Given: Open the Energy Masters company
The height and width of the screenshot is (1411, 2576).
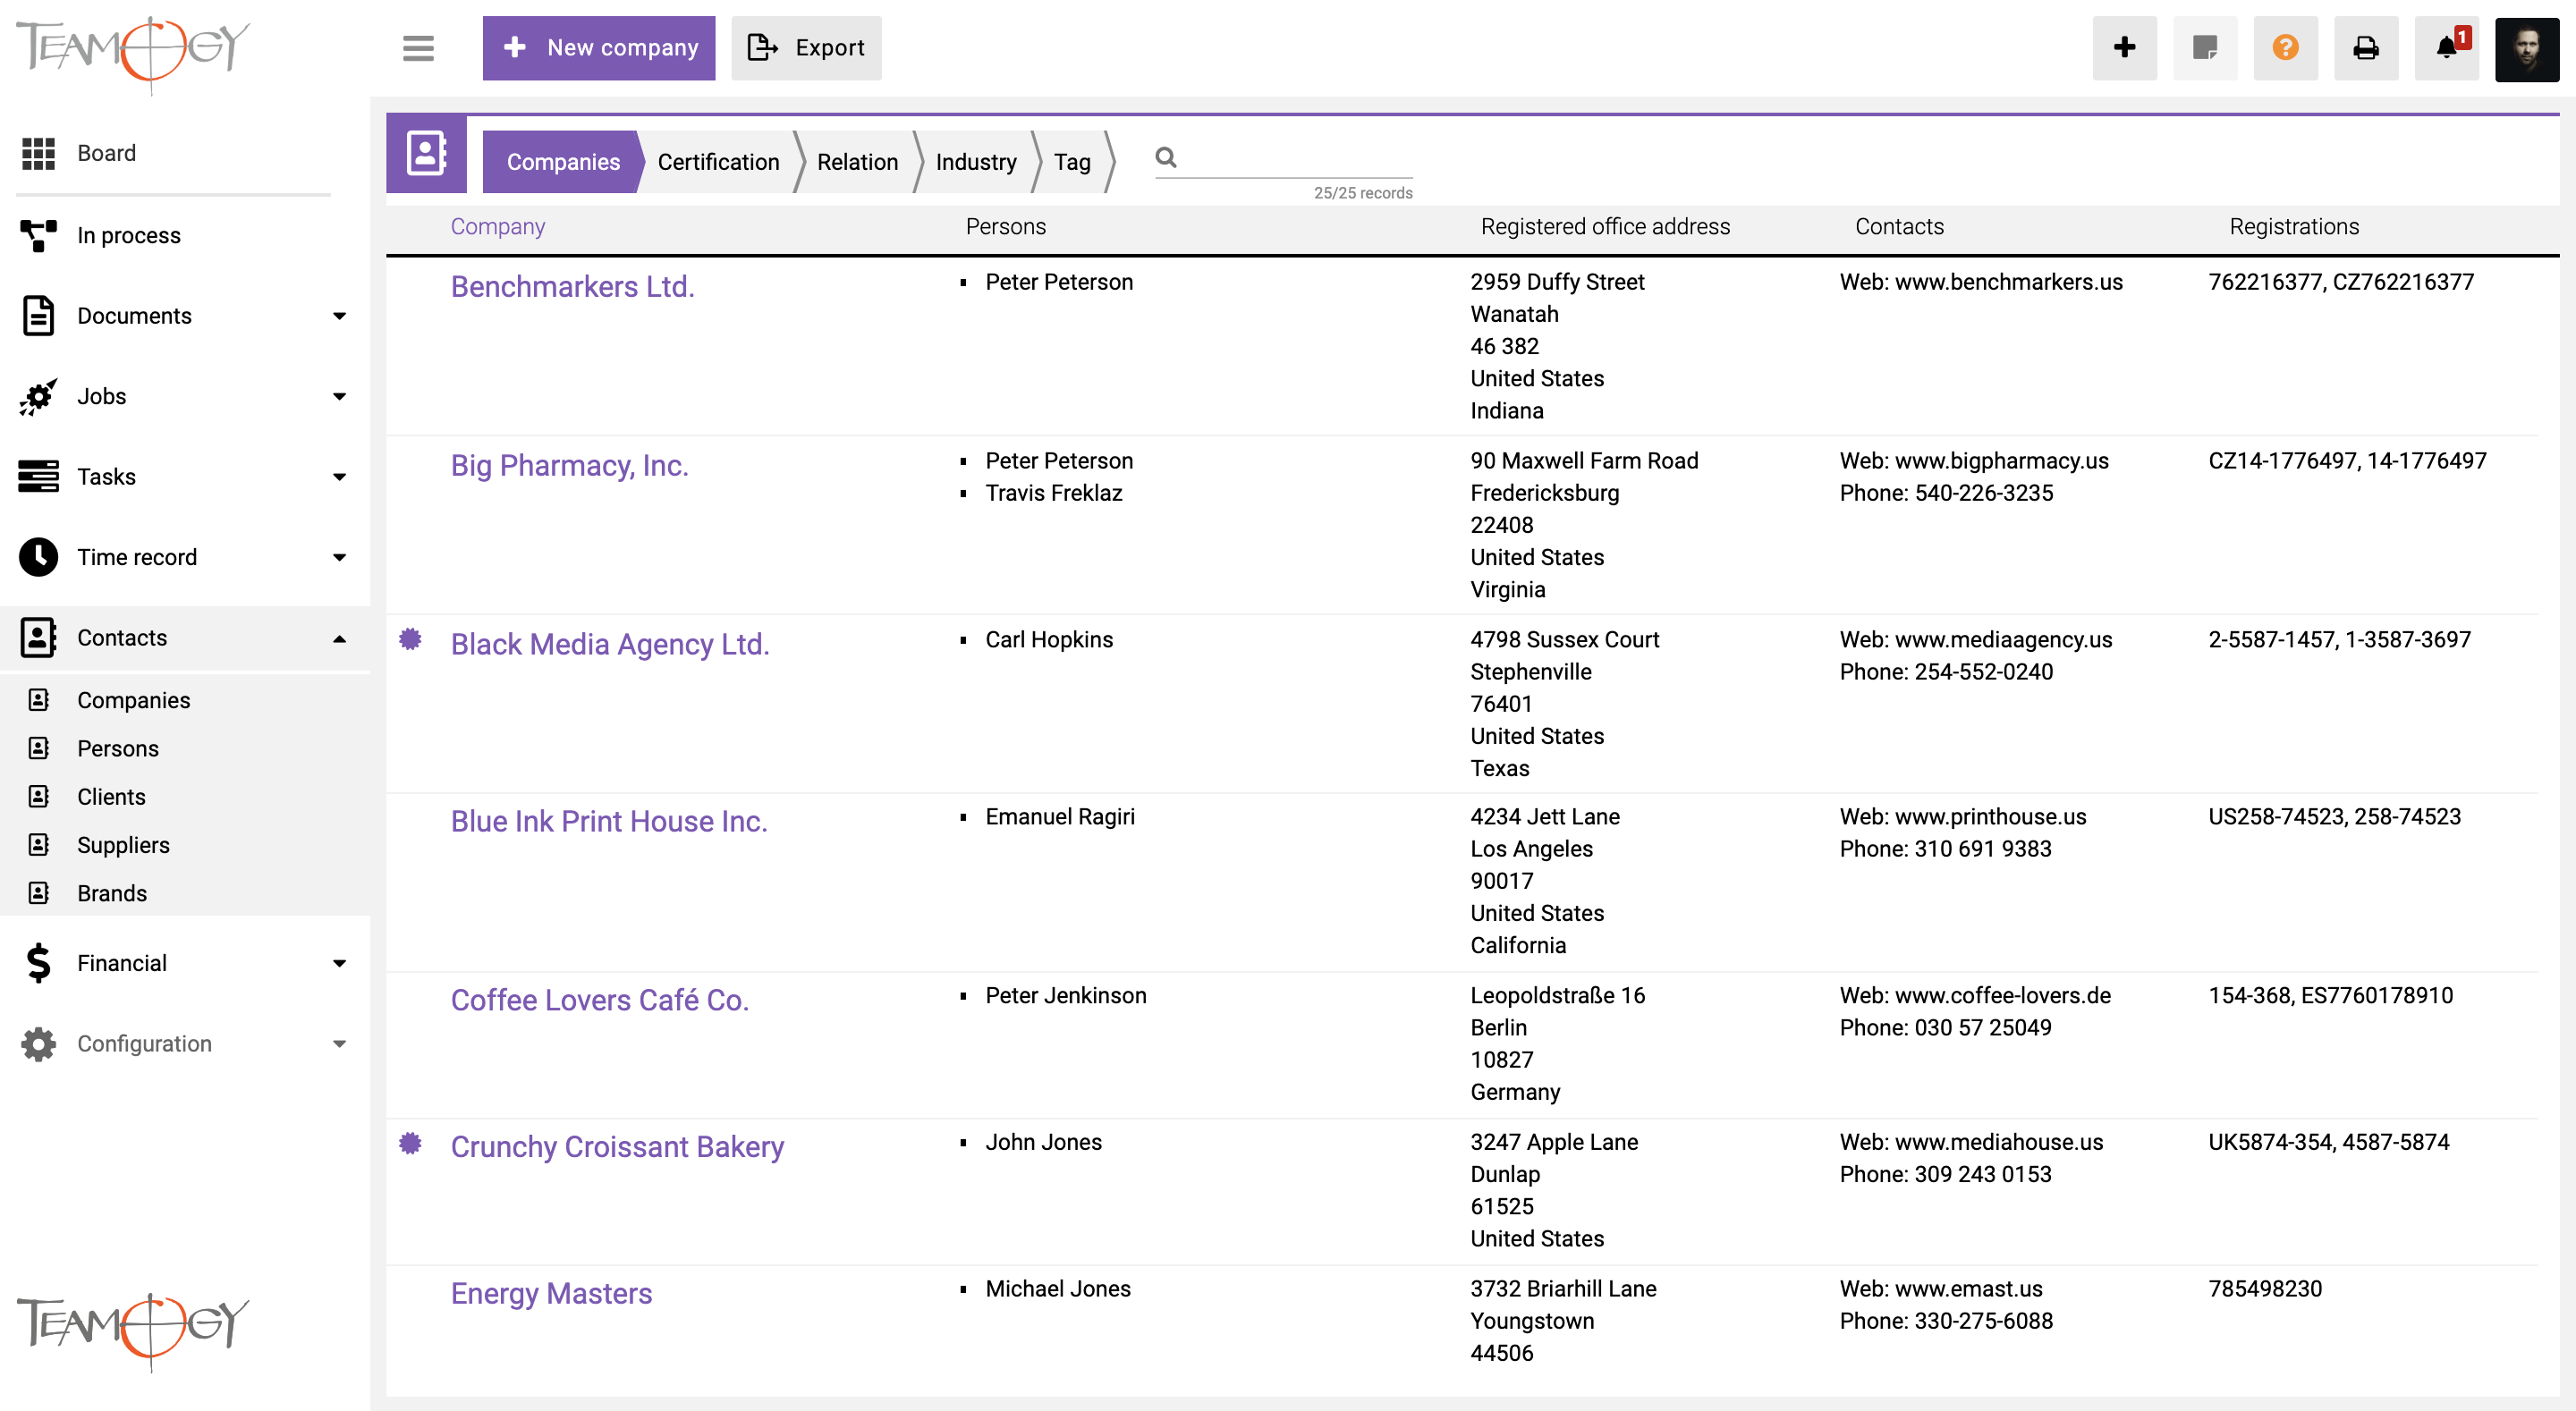Looking at the screenshot, I should tap(551, 1294).
